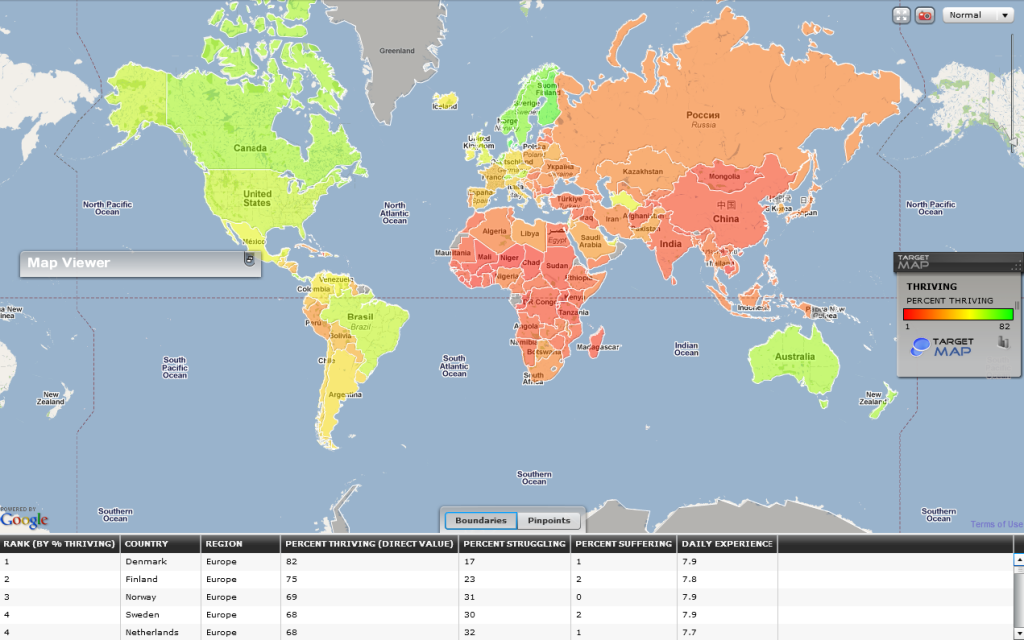1024x640 pixels.
Task: Click on Australia on the map
Action: coord(791,357)
